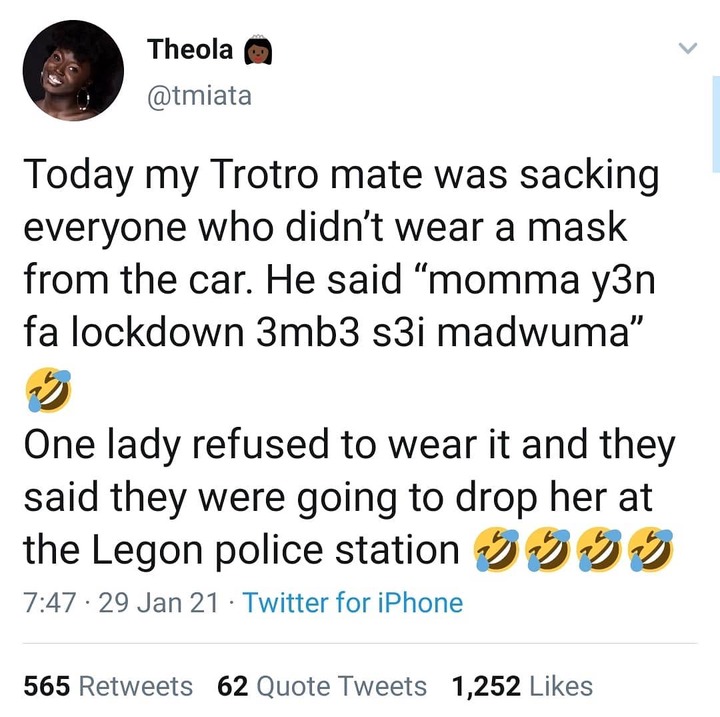Show the 1,252 Likes list
Screen dimensions: 720x717
pos(522,686)
